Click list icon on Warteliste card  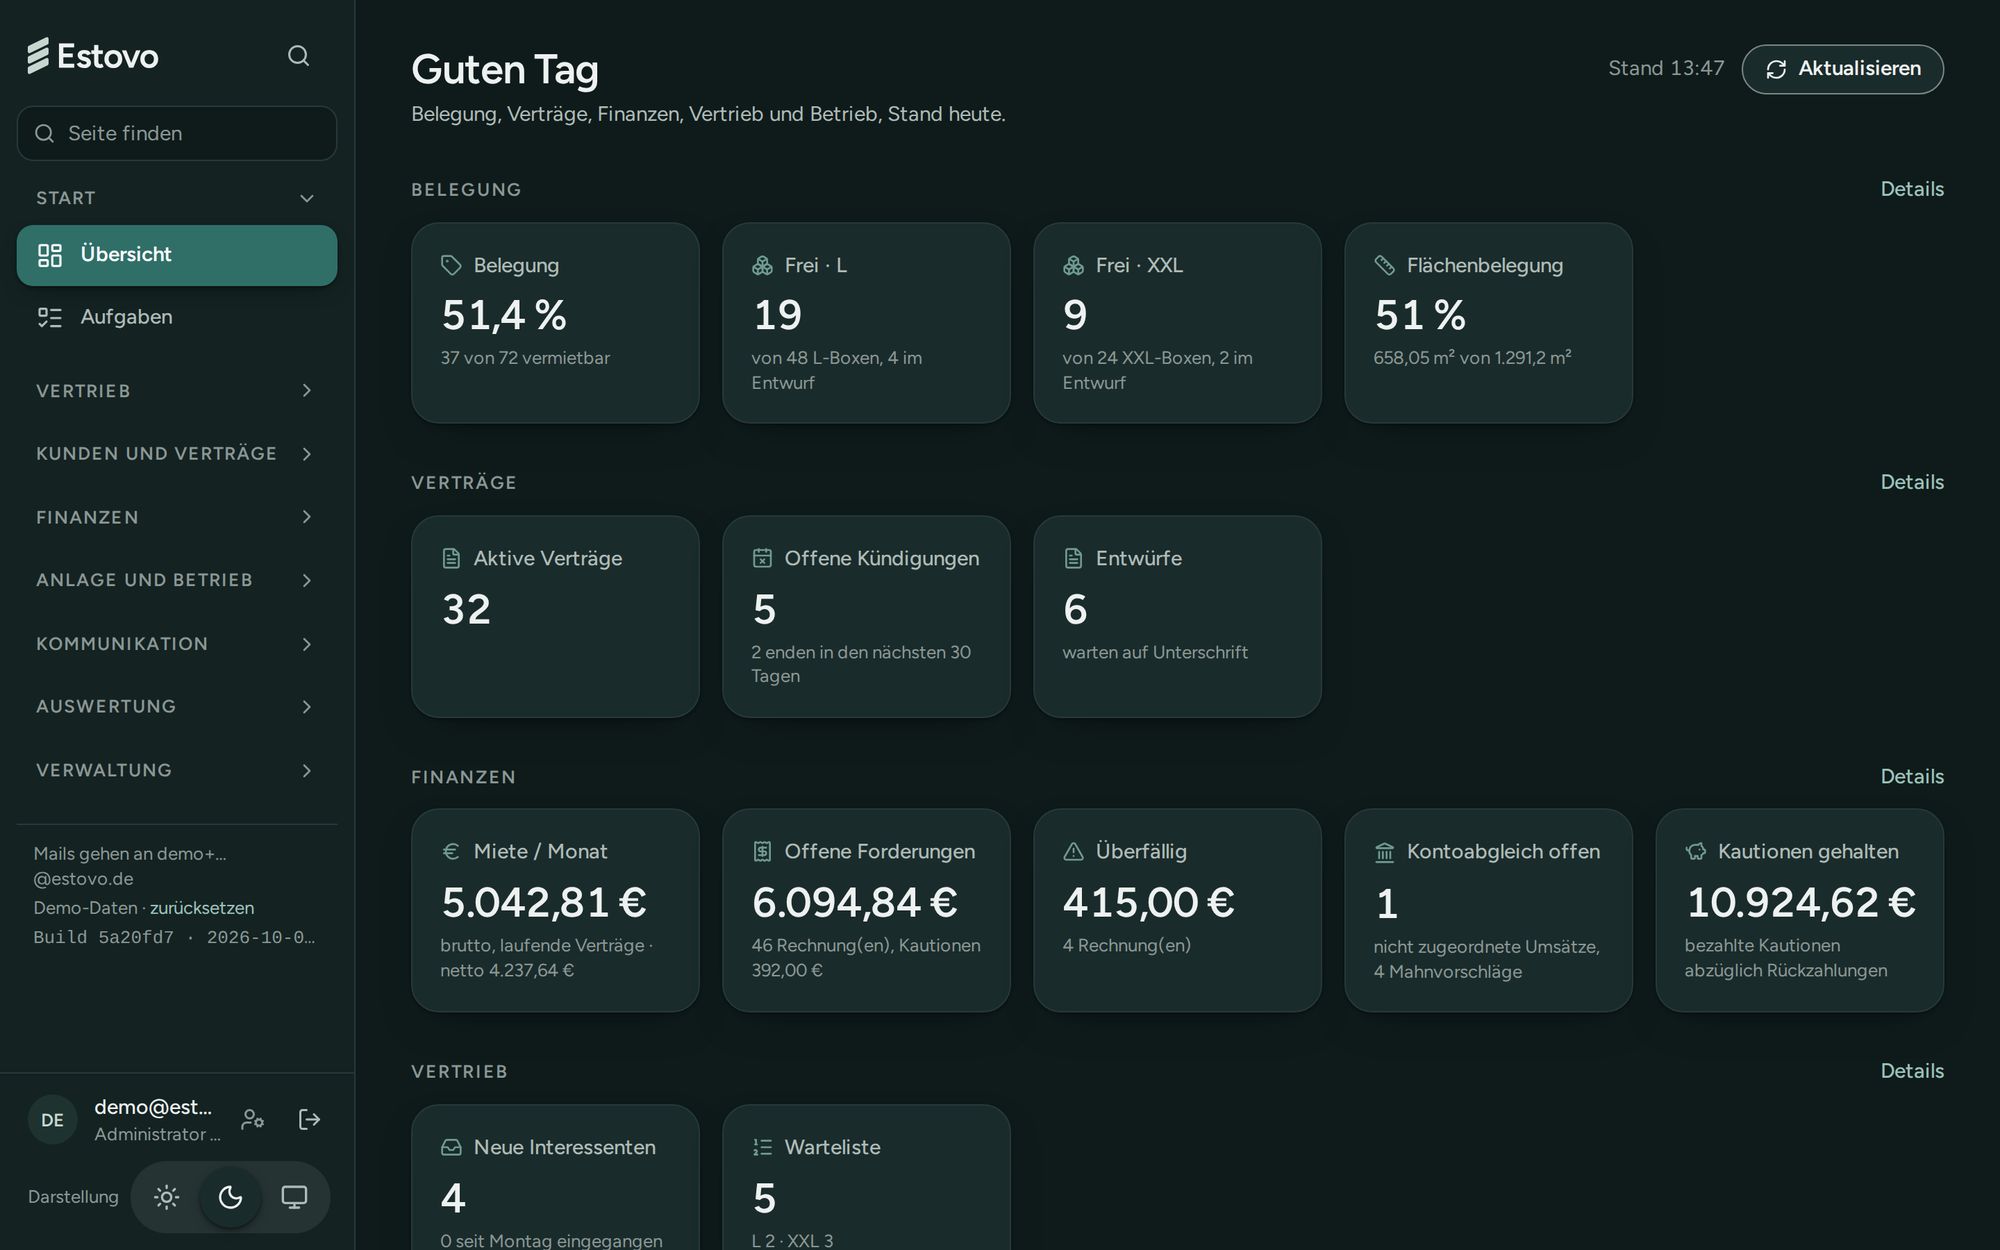(762, 1147)
